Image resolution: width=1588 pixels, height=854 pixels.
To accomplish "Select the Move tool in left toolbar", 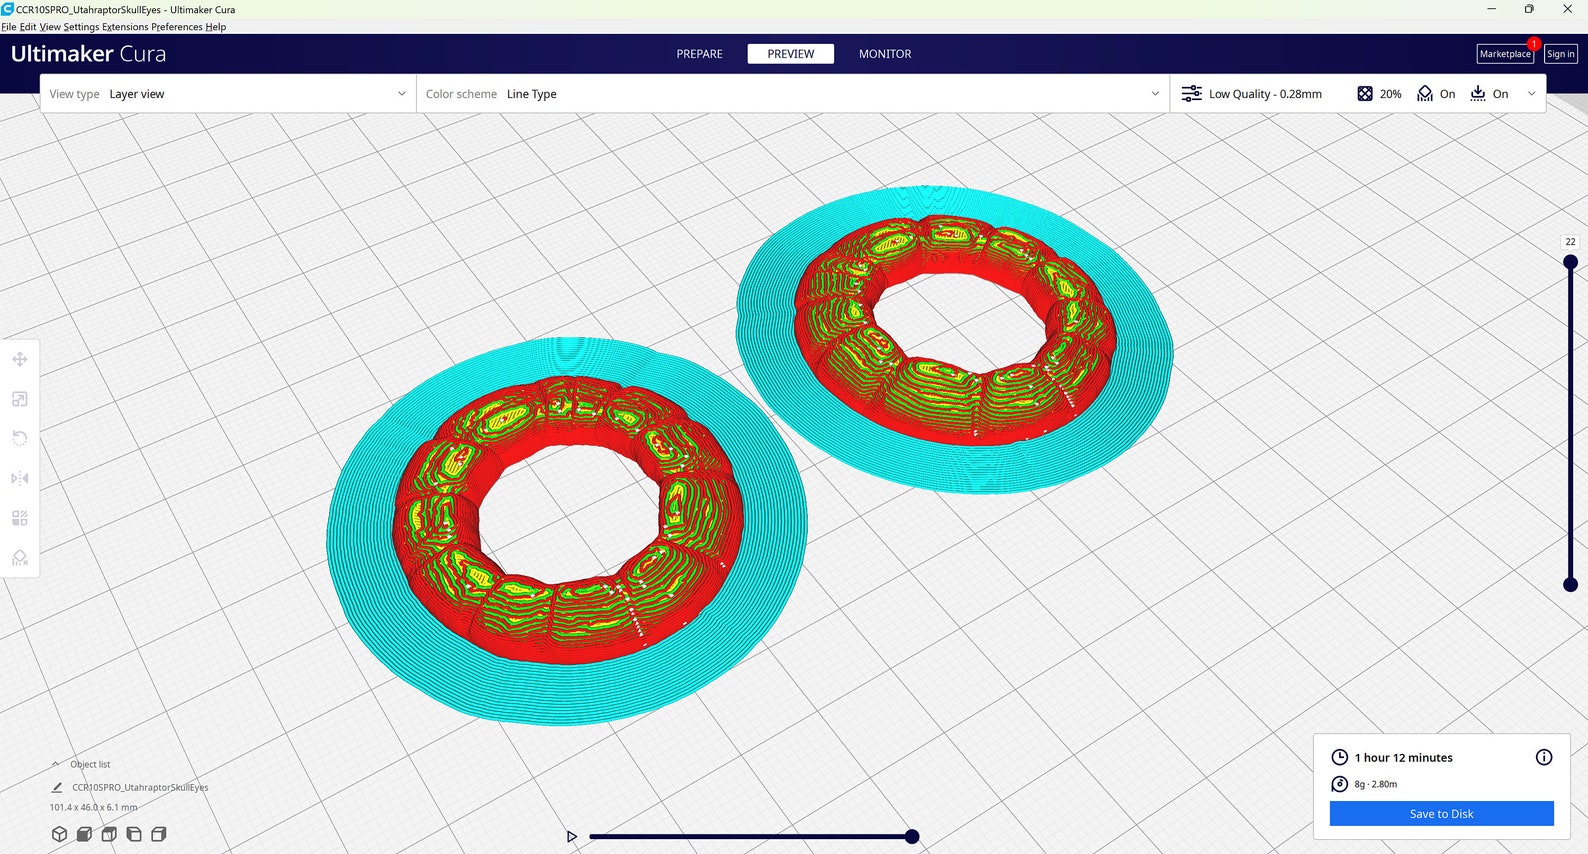I will tap(20, 359).
